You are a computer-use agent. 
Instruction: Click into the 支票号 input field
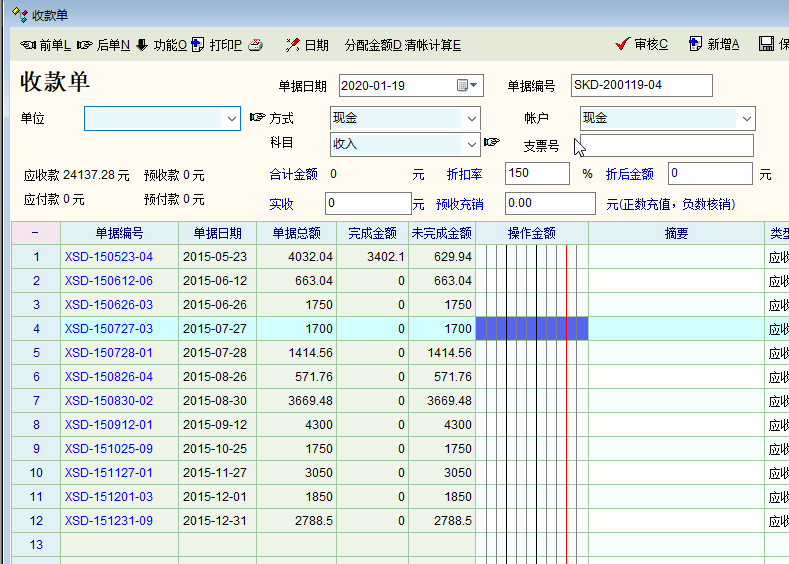(666, 146)
